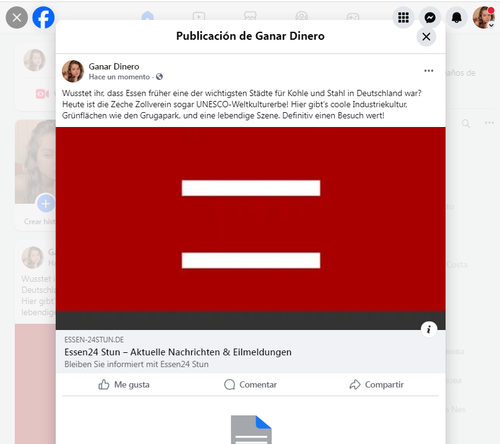Click the link info 'i' icon
Image resolution: width=500 pixels, height=444 pixels.
[x=429, y=329]
